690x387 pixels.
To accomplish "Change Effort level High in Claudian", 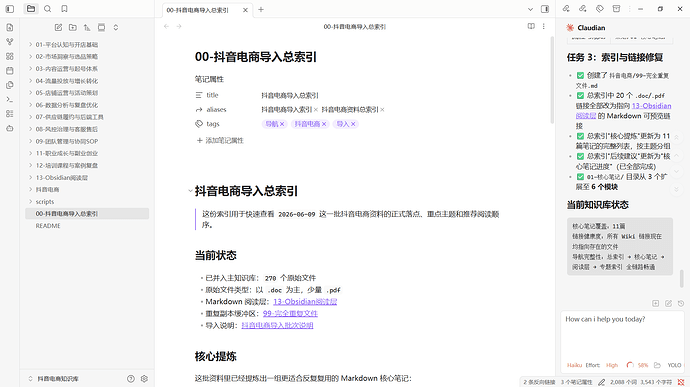I will [x=612, y=365].
